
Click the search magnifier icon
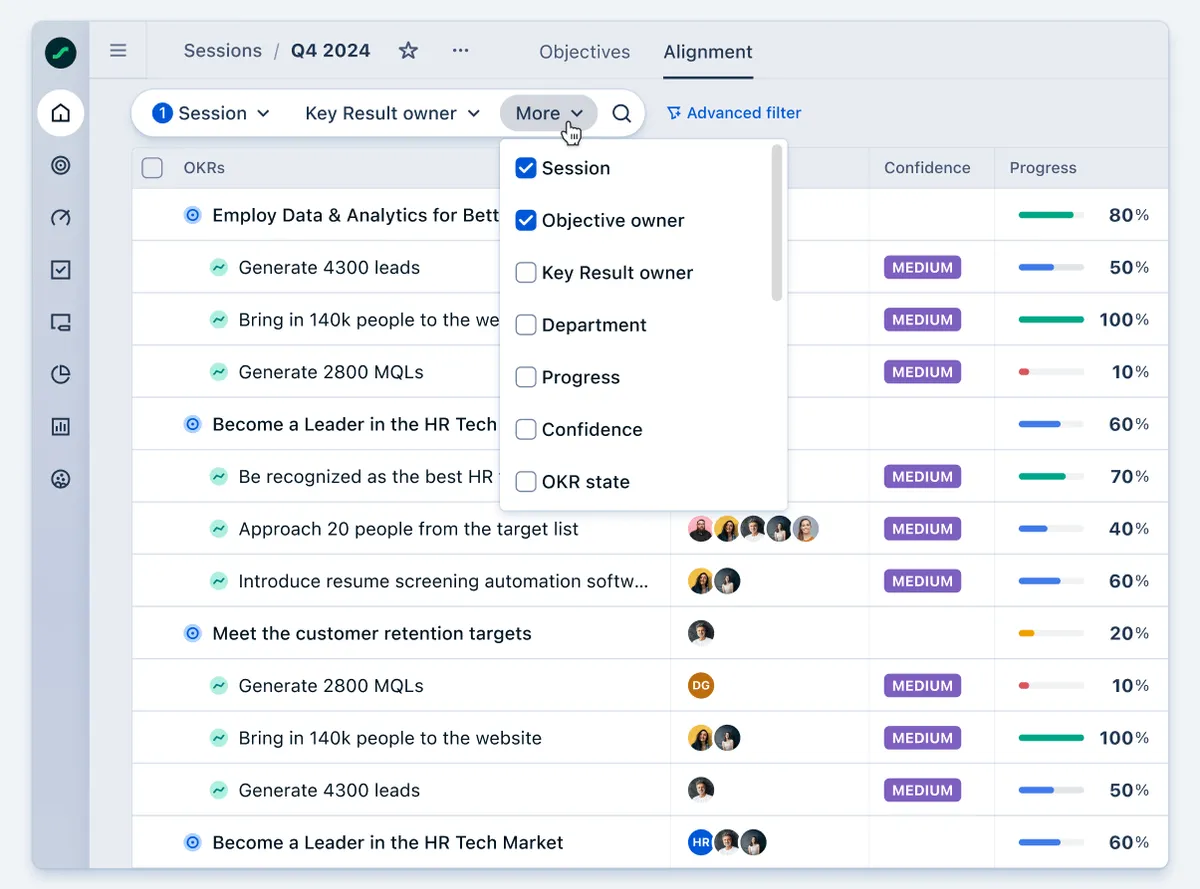click(621, 113)
